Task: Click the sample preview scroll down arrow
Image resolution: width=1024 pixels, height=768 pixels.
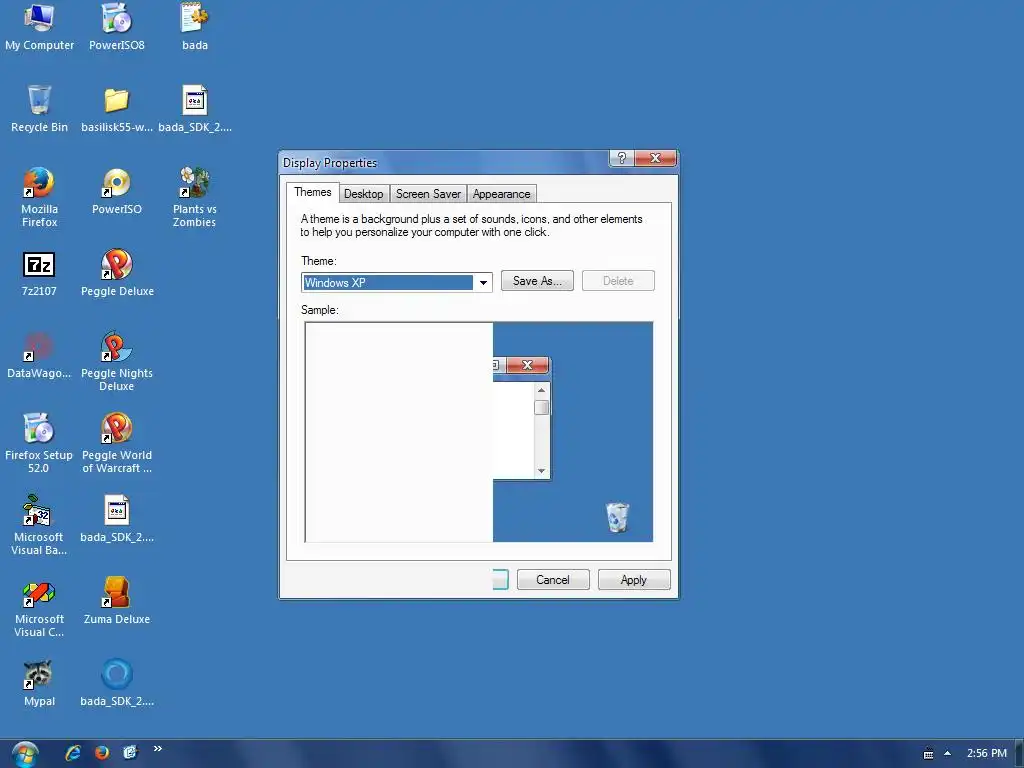Action: pyautogui.click(x=541, y=471)
